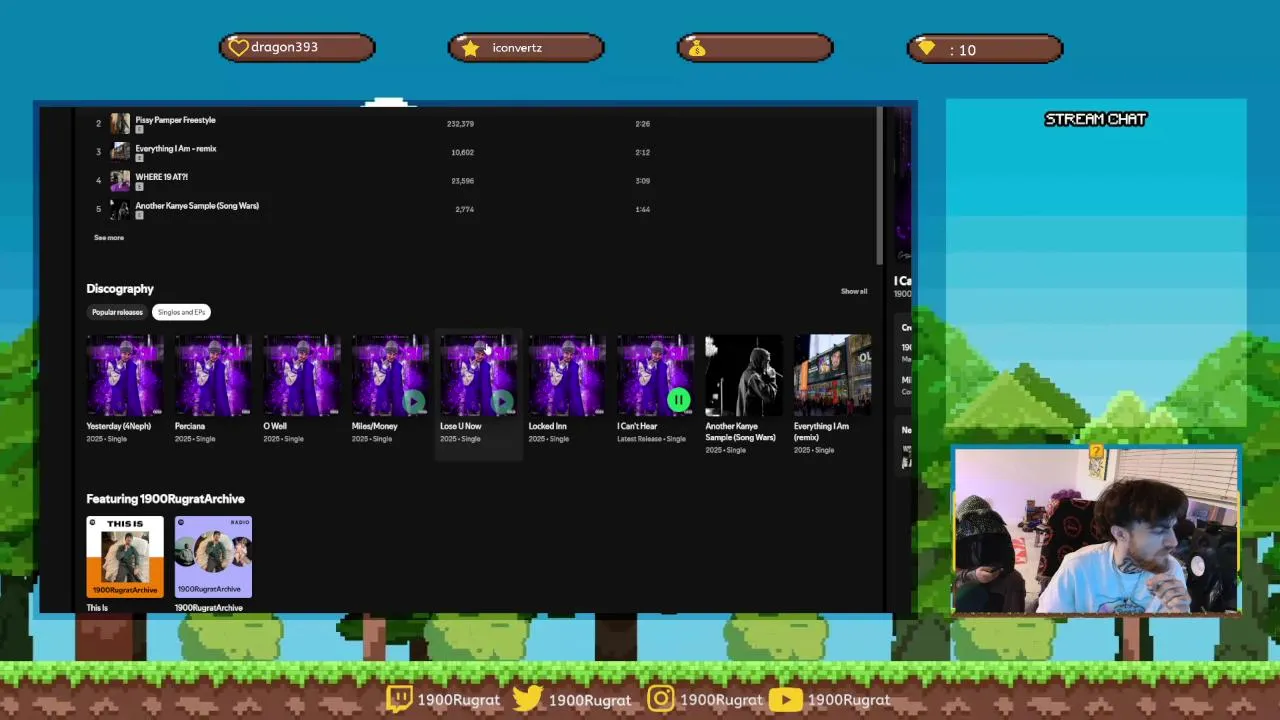Click the diamond icon showing 10

(x=927, y=48)
